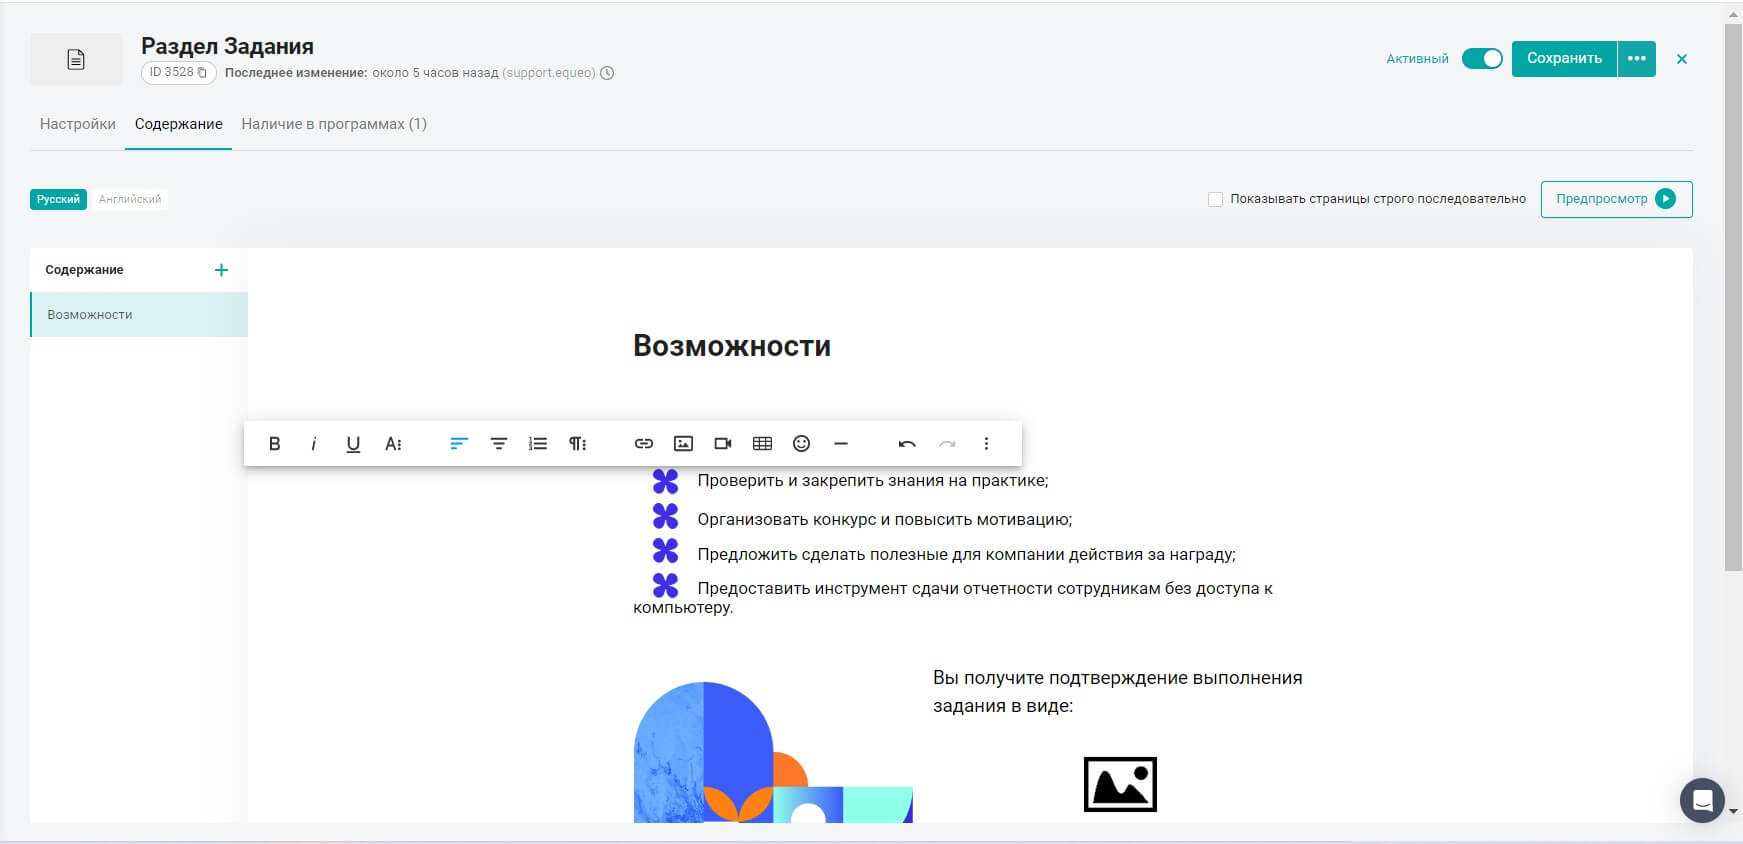Open Предпросмотр of the content
Image resolution: width=1743 pixels, height=844 pixels.
click(1616, 199)
